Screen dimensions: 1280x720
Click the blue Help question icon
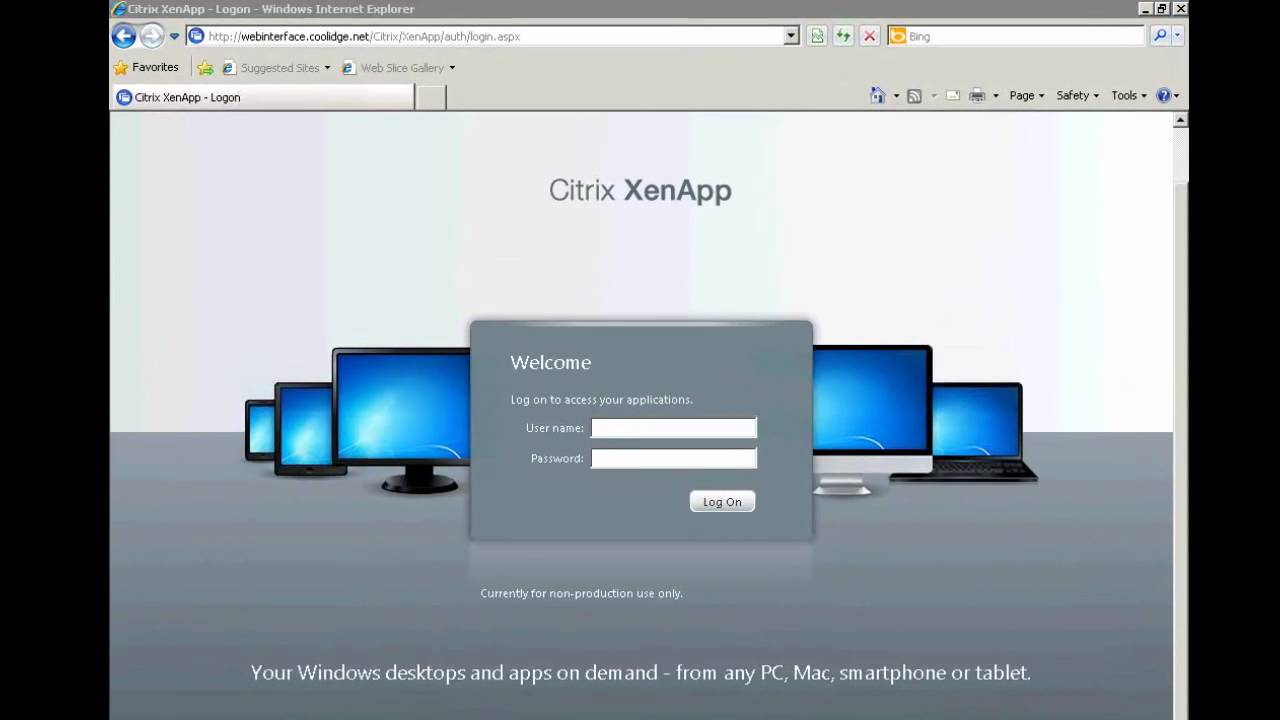pos(1164,96)
